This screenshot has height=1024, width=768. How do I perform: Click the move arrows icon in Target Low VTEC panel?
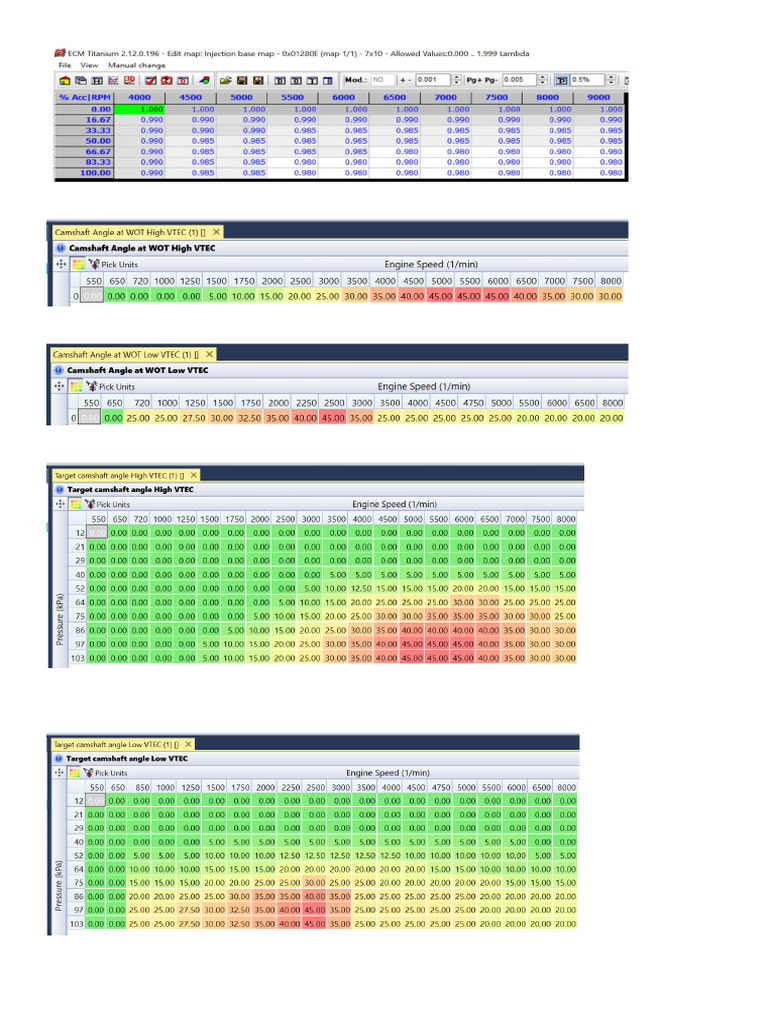click(x=59, y=773)
